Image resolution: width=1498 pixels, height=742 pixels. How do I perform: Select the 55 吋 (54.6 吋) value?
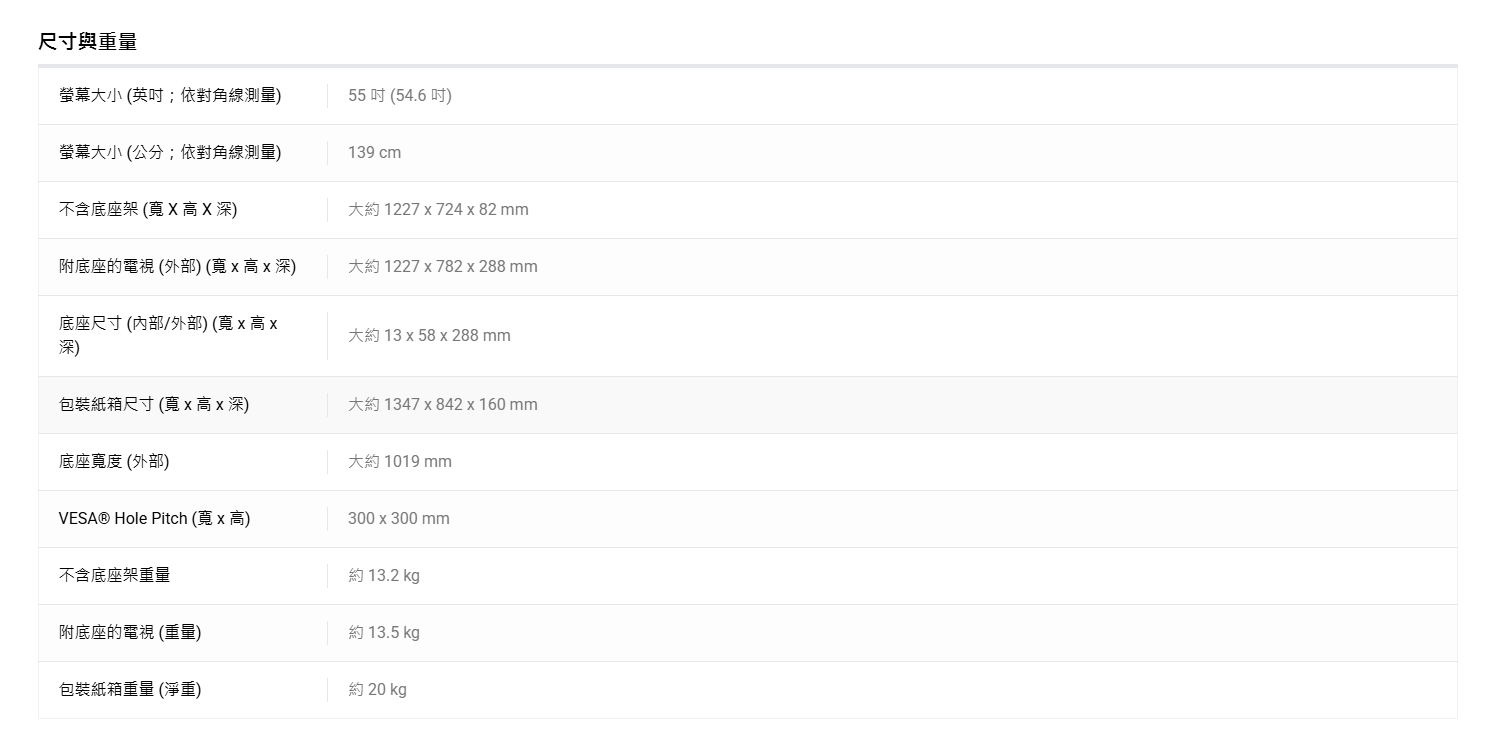399,95
